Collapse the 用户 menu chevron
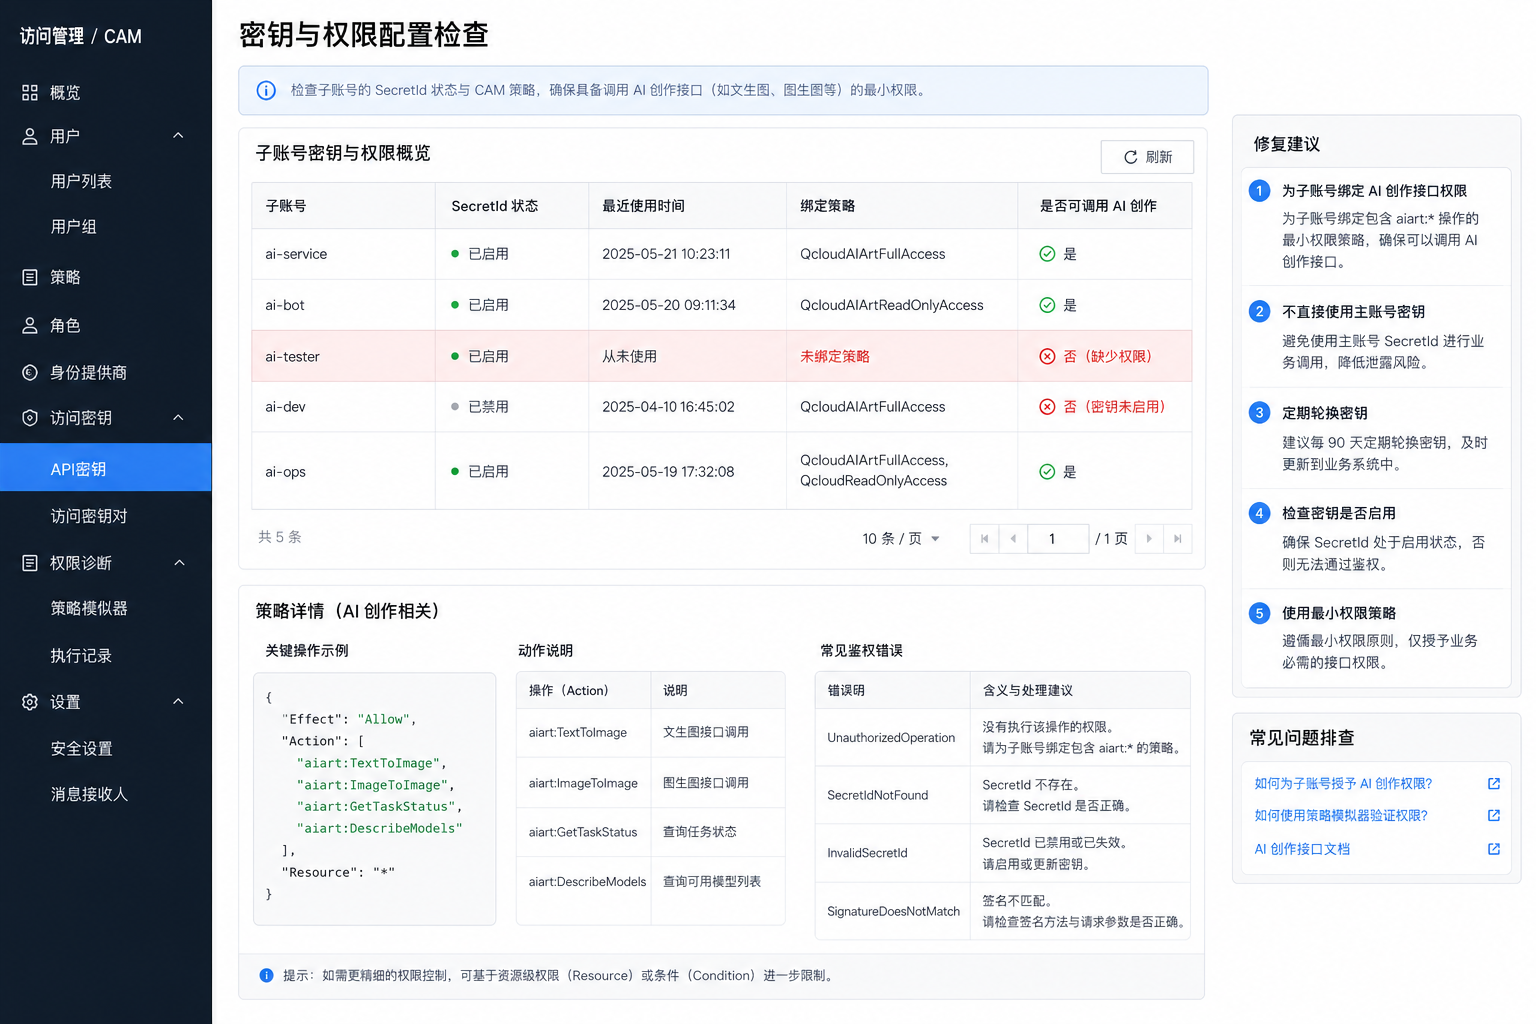 coord(178,136)
